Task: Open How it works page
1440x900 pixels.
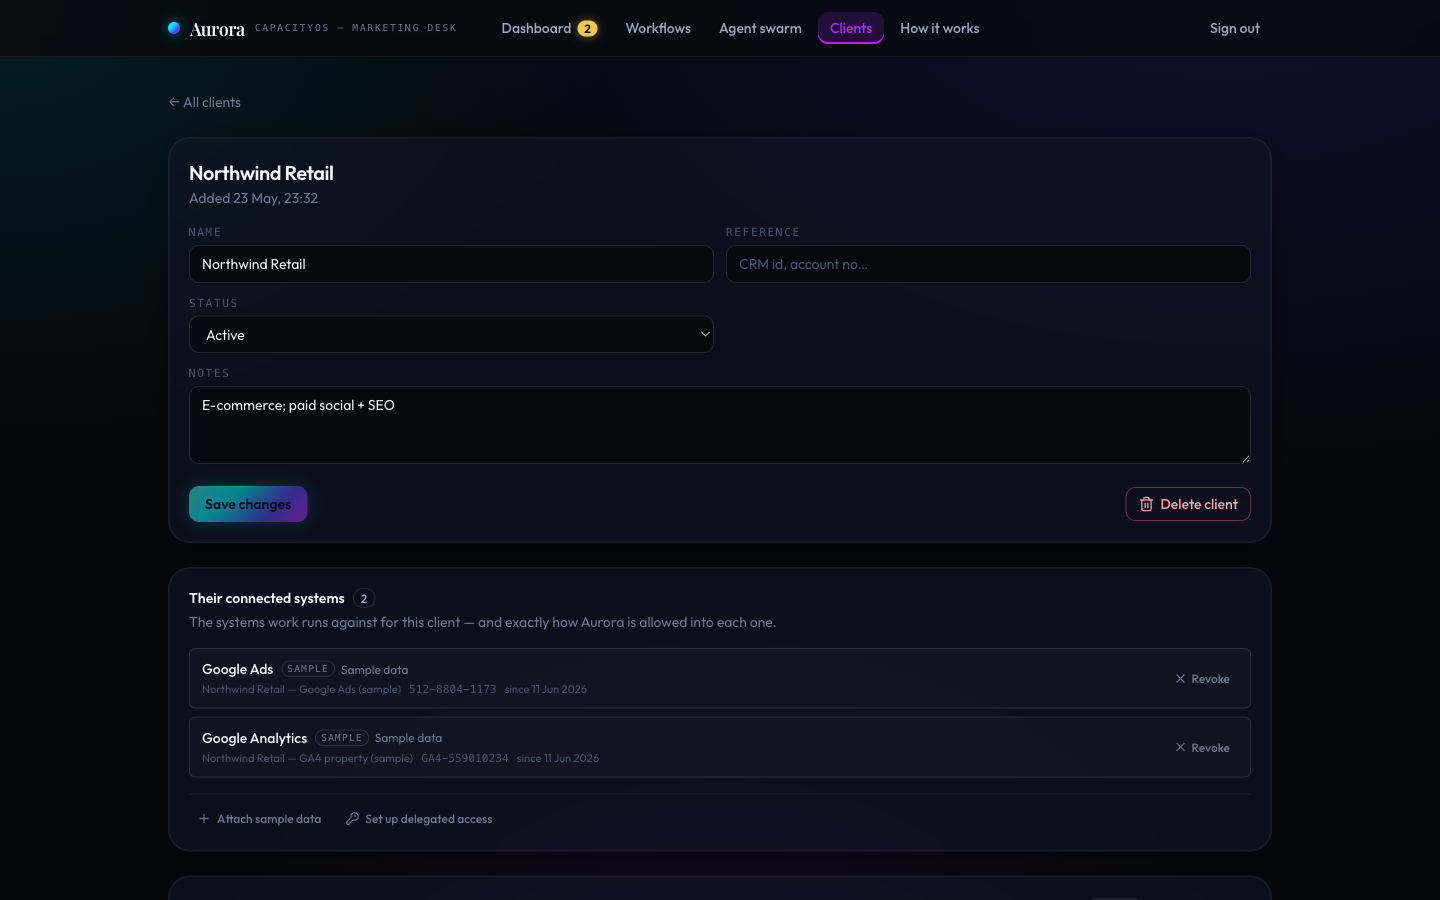Action: [x=940, y=28]
